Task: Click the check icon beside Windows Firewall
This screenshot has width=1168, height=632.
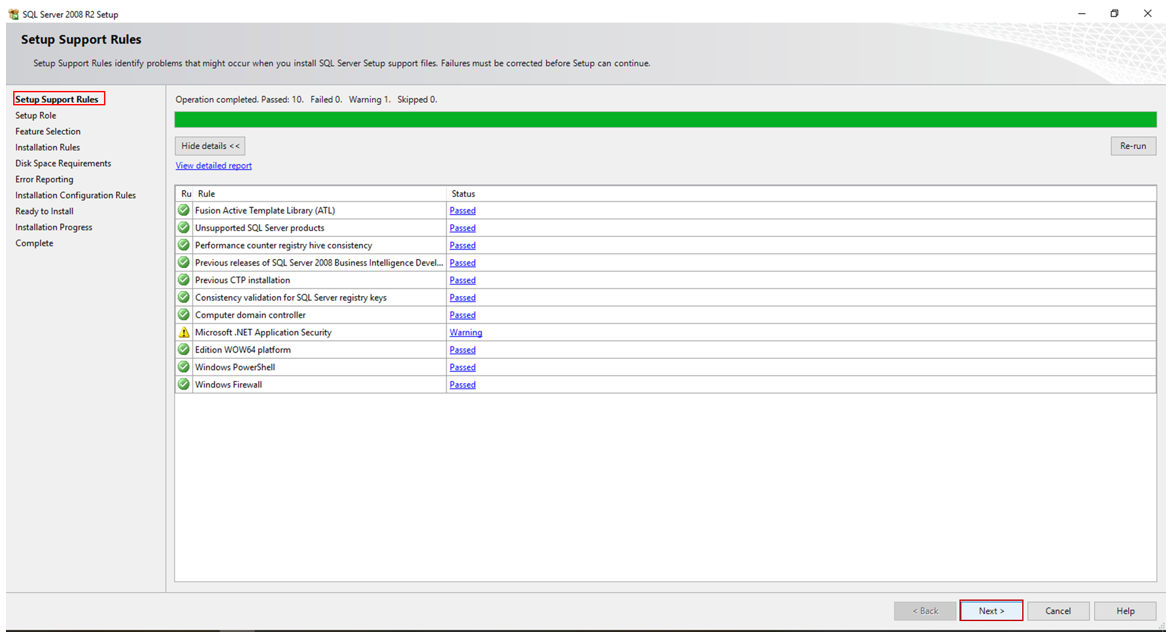Action: tap(184, 385)
